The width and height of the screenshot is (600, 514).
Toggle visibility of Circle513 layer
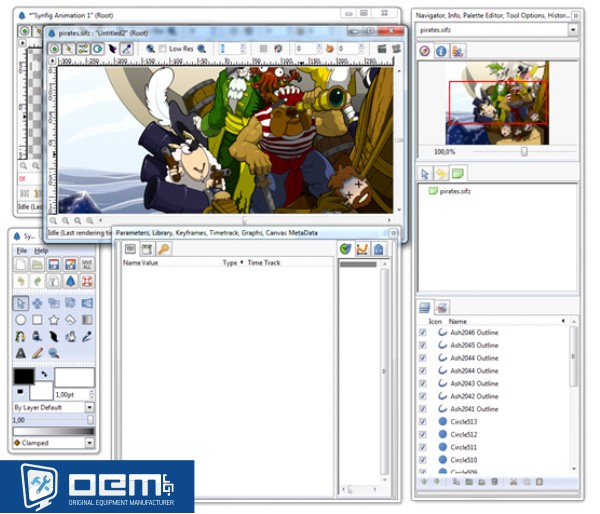tap(423, 422)
